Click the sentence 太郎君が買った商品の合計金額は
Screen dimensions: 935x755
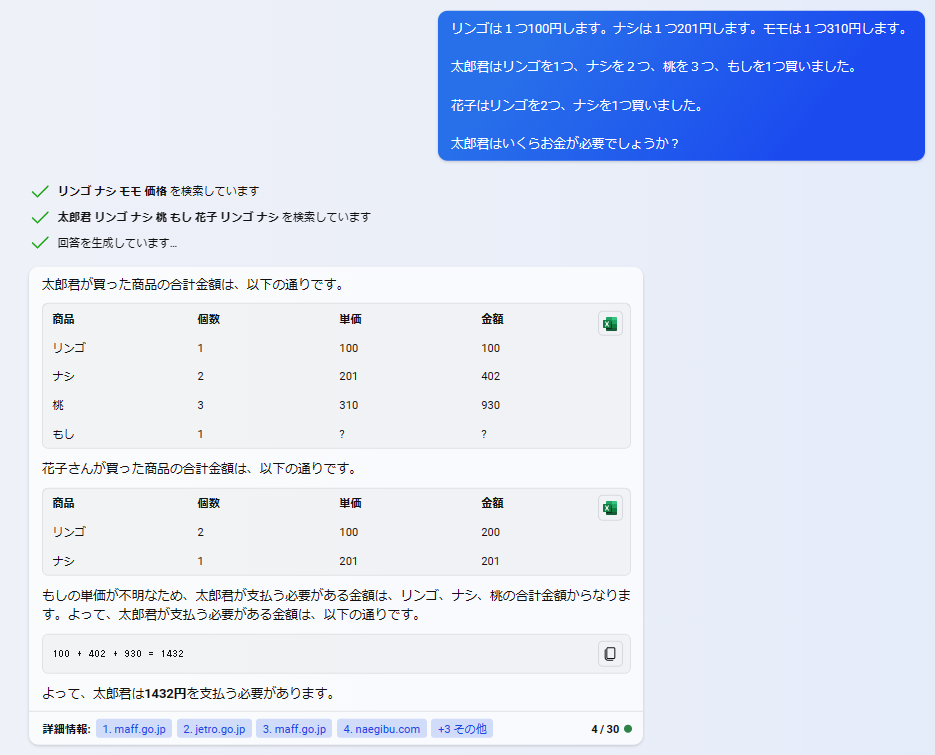(194, 284)
